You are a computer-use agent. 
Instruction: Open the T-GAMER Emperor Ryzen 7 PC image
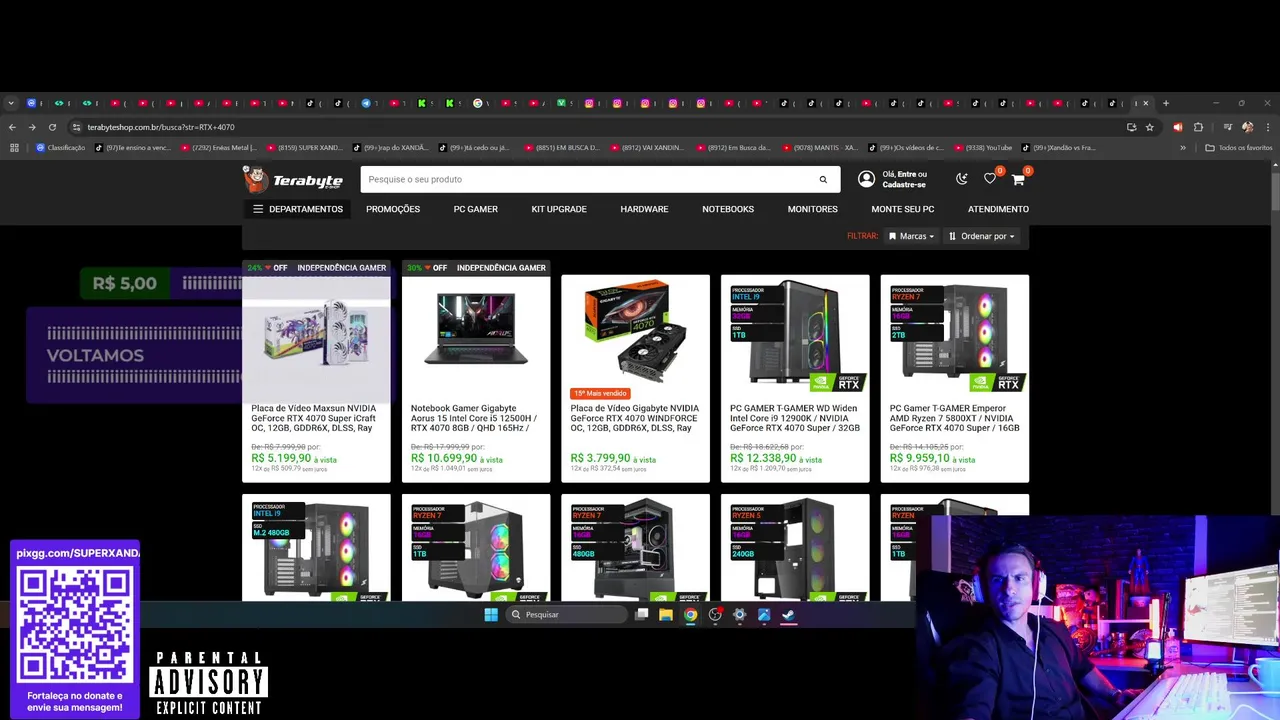[955, 335]
